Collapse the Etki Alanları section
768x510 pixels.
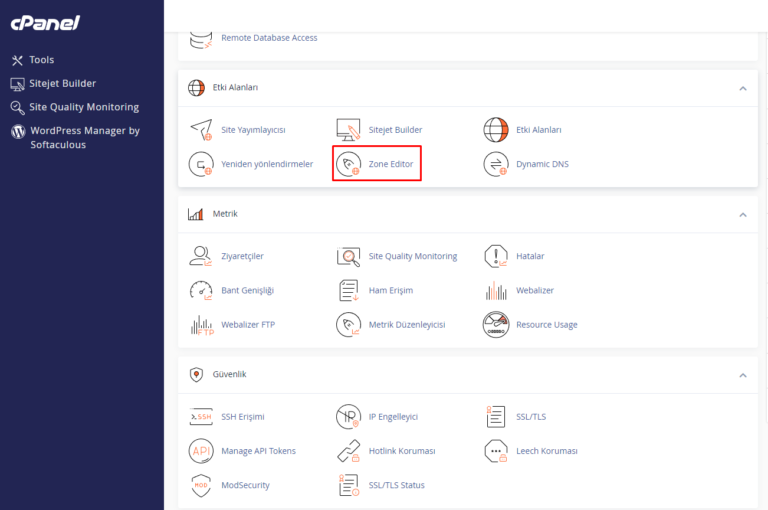(x=742, y=88)
